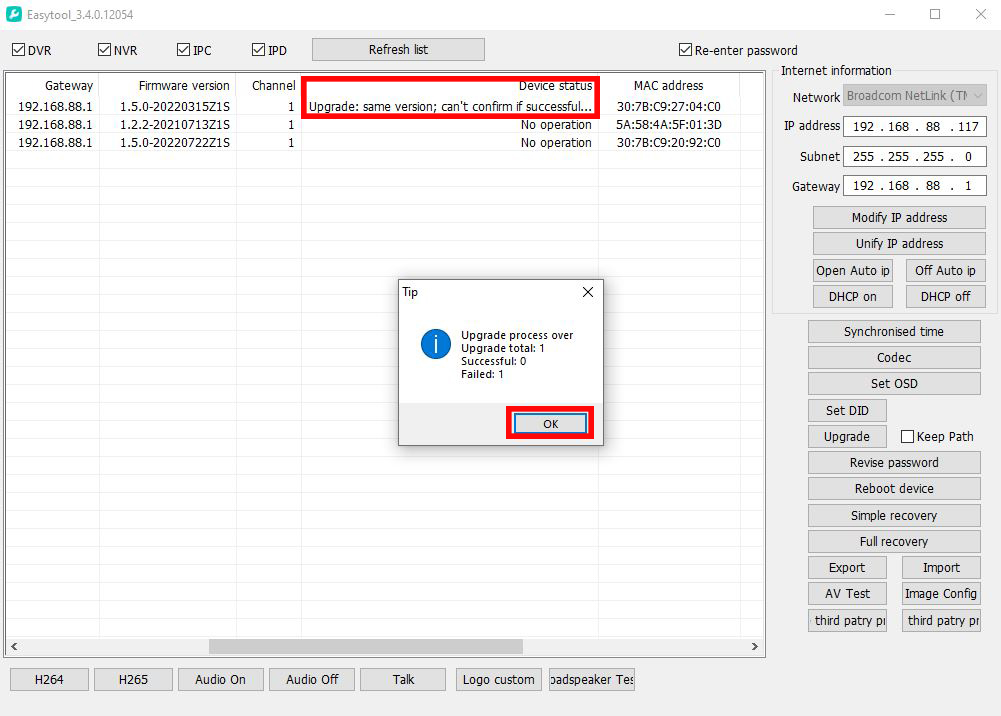1001x716 pixels.
Task: Sort by the Firmware version column header
Action: coord(184,86)
